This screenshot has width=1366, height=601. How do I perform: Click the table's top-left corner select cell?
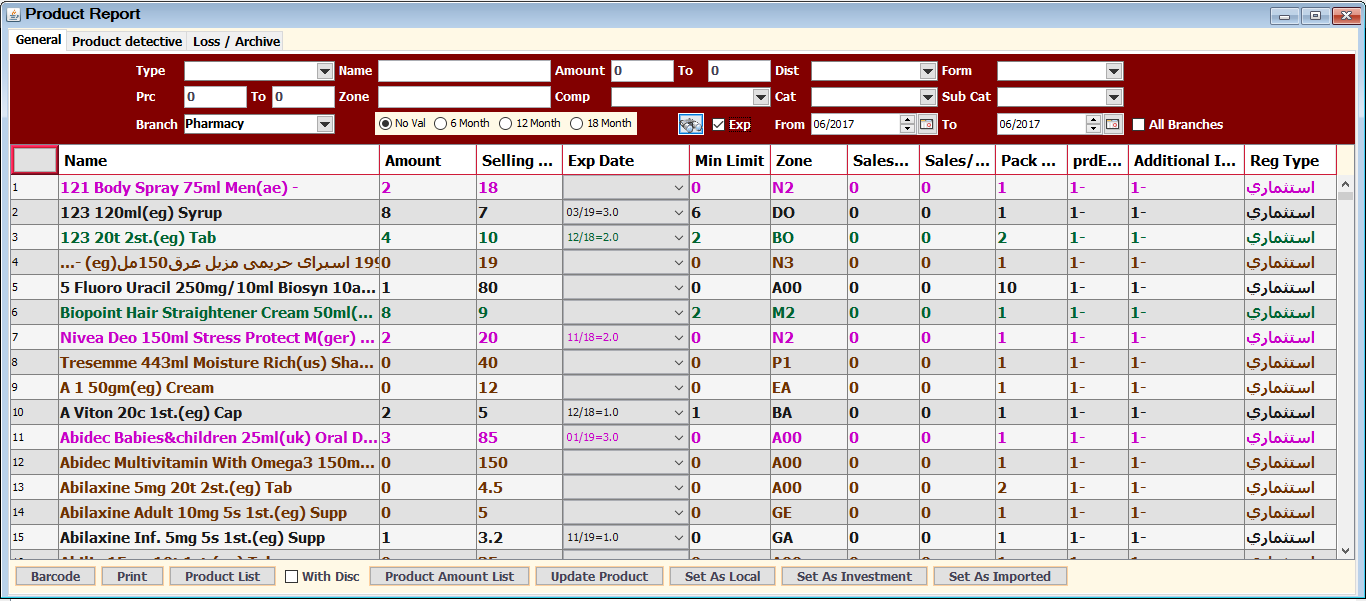[x=35, y=160]
